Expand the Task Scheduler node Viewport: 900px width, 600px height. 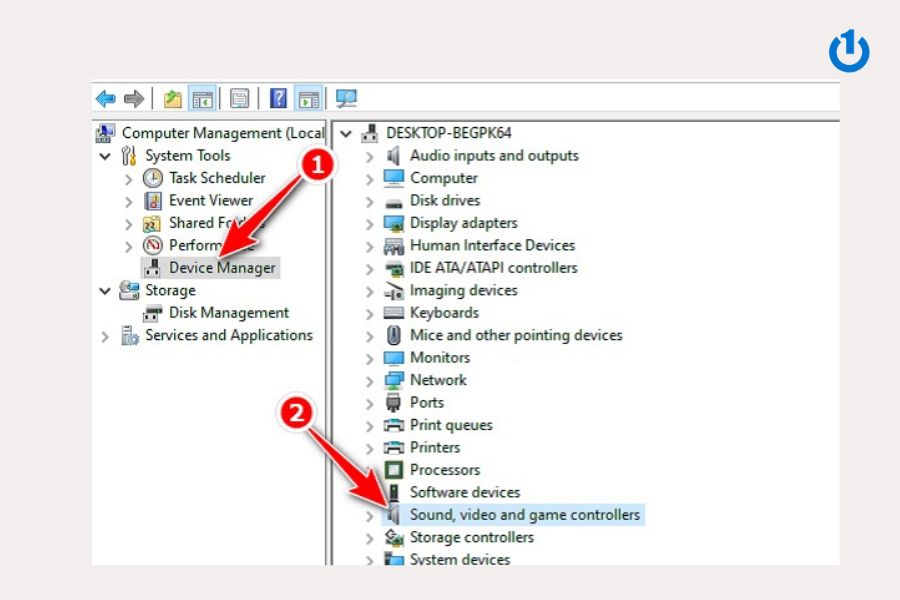coord(128,179)
